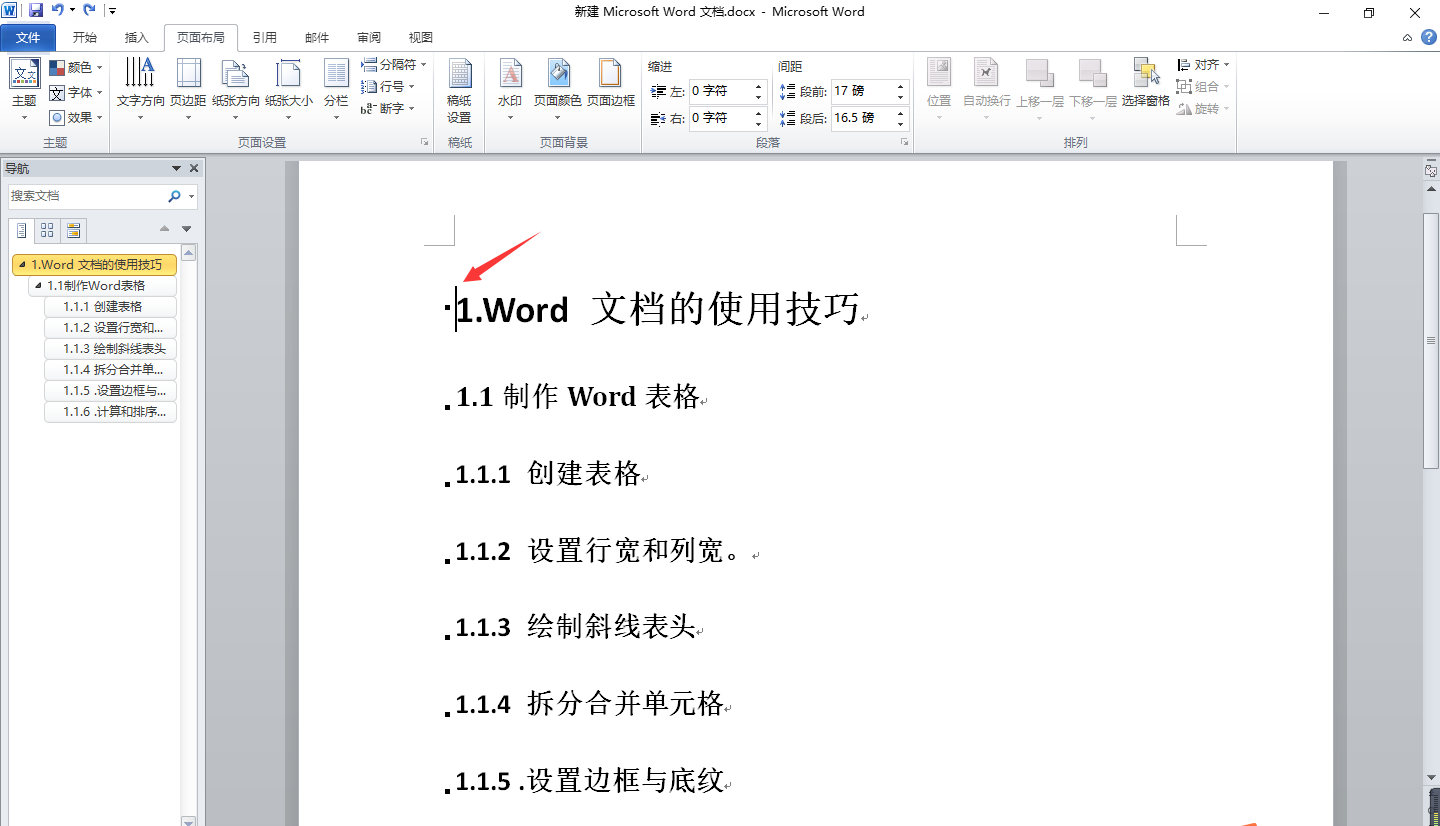Open theme Effects (效果) menu
The width and height of the screenshot is (1440, 826).
tap(76, 117)
